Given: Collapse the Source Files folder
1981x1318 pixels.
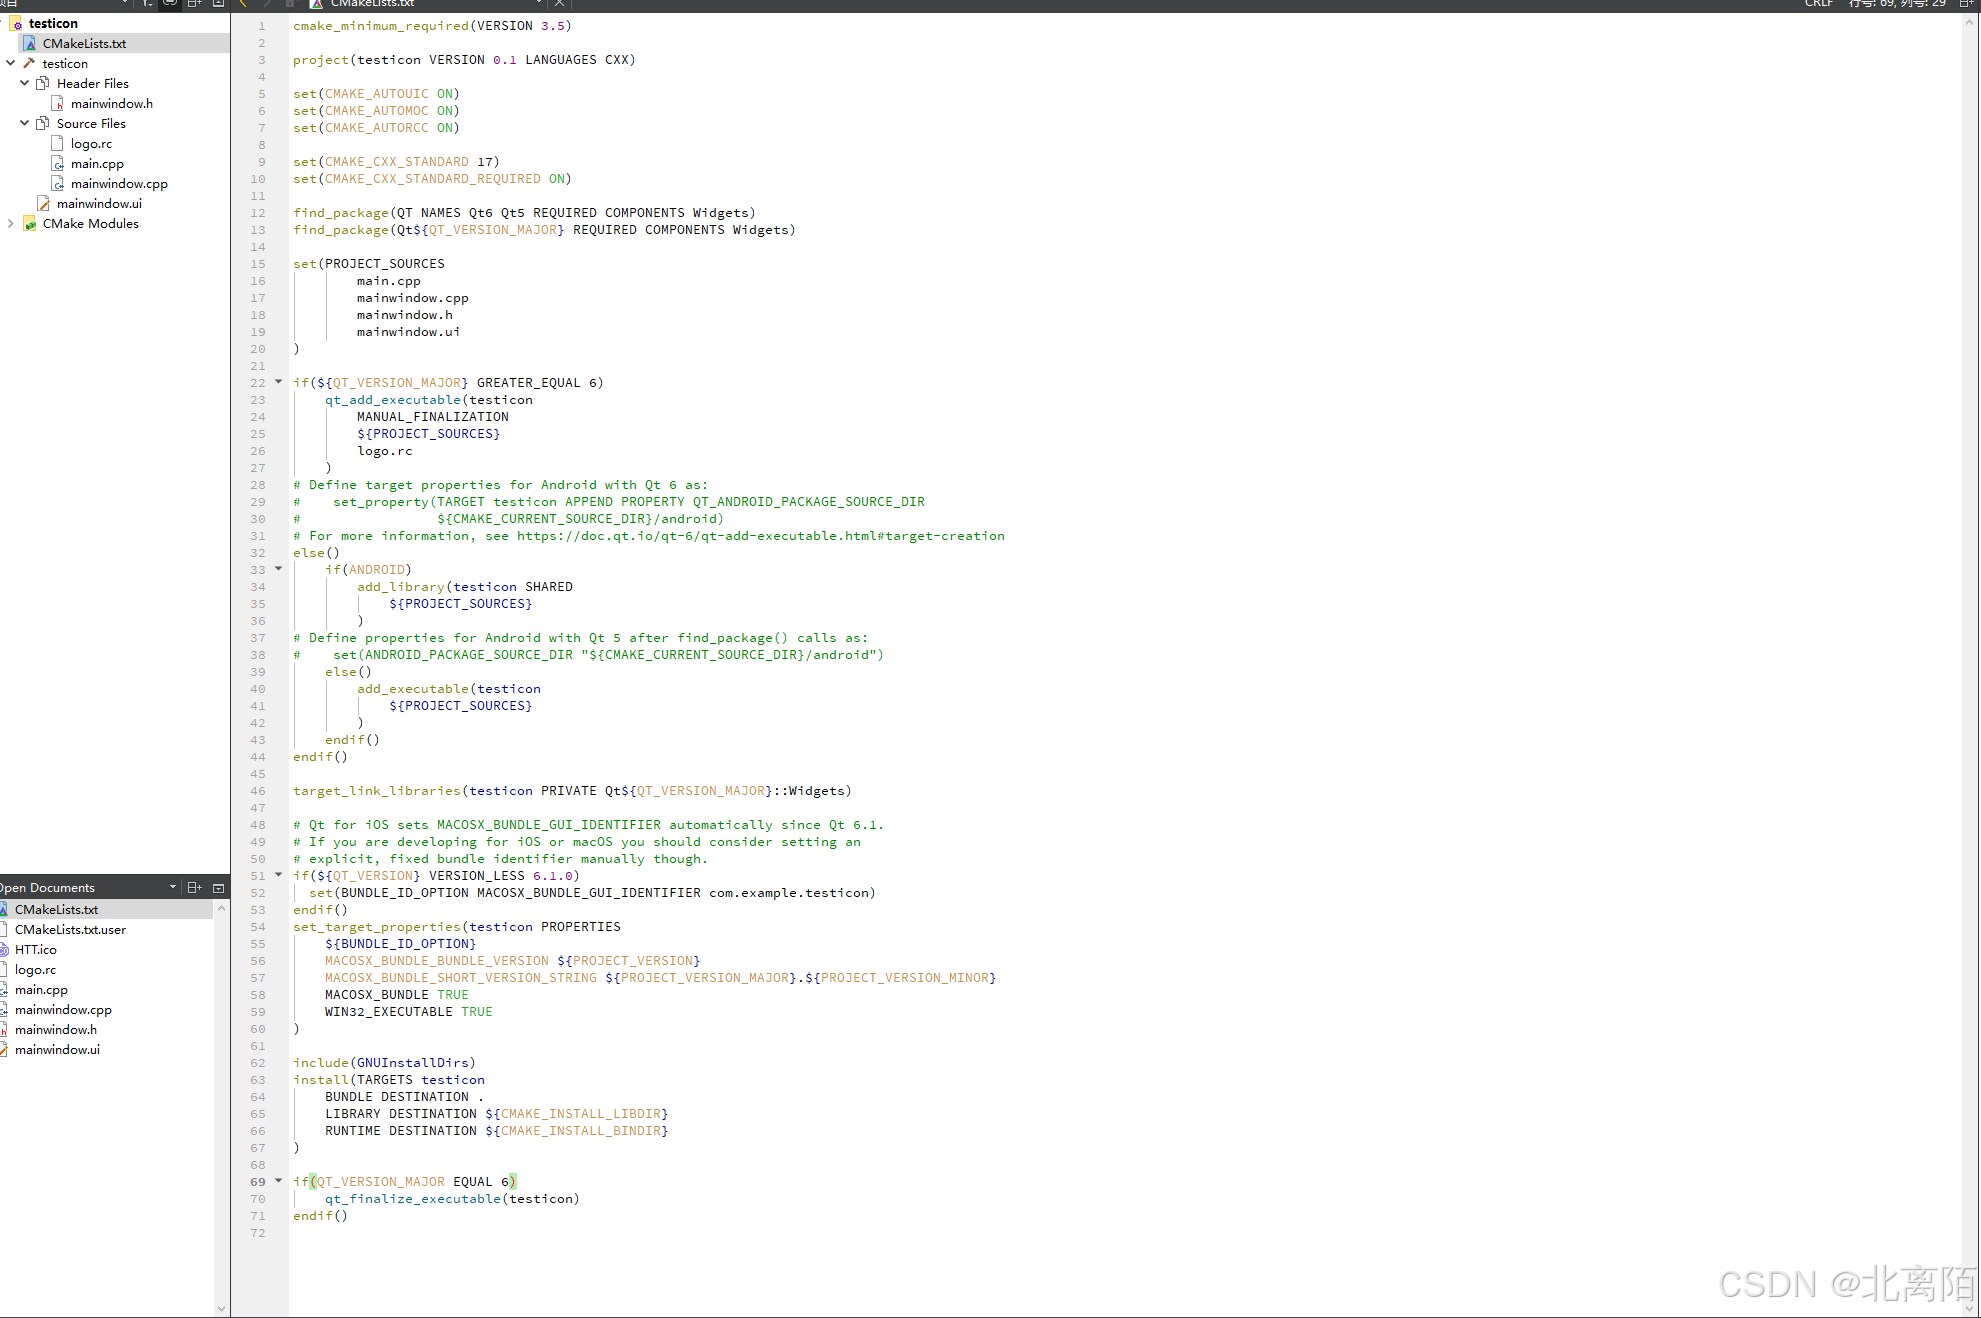Looking at the screenshot, I should pos(24,123).
